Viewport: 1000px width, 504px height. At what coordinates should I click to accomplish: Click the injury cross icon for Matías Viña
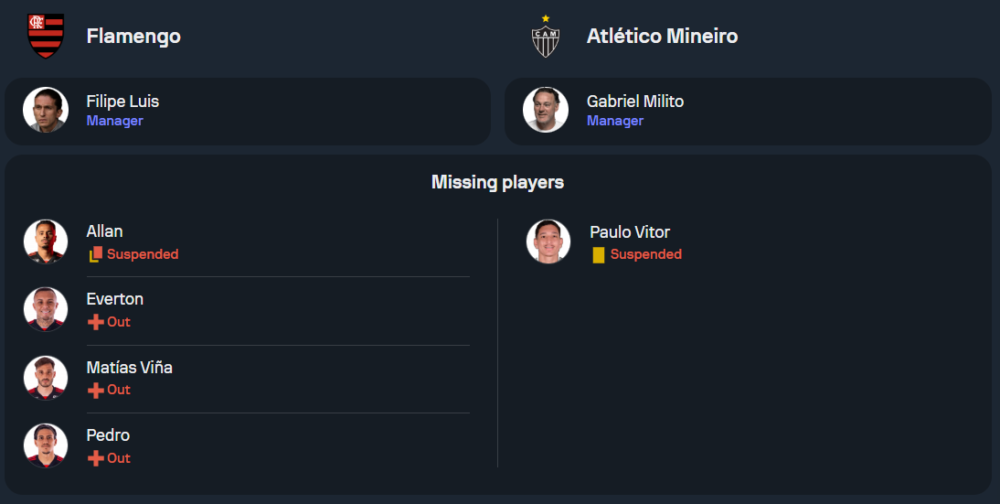[96, 390]
